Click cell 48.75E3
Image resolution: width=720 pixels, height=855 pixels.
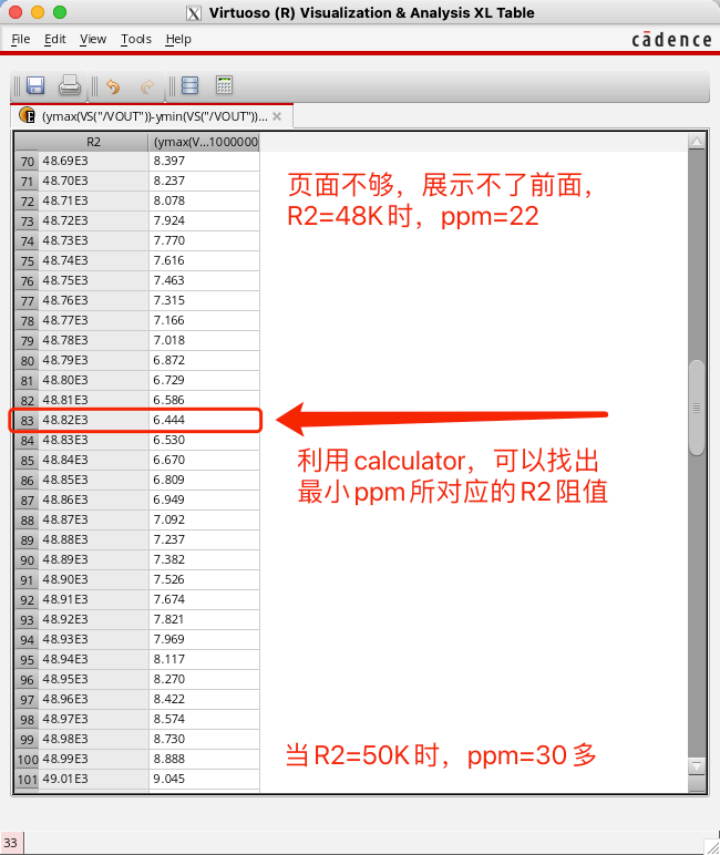point(93,280)
